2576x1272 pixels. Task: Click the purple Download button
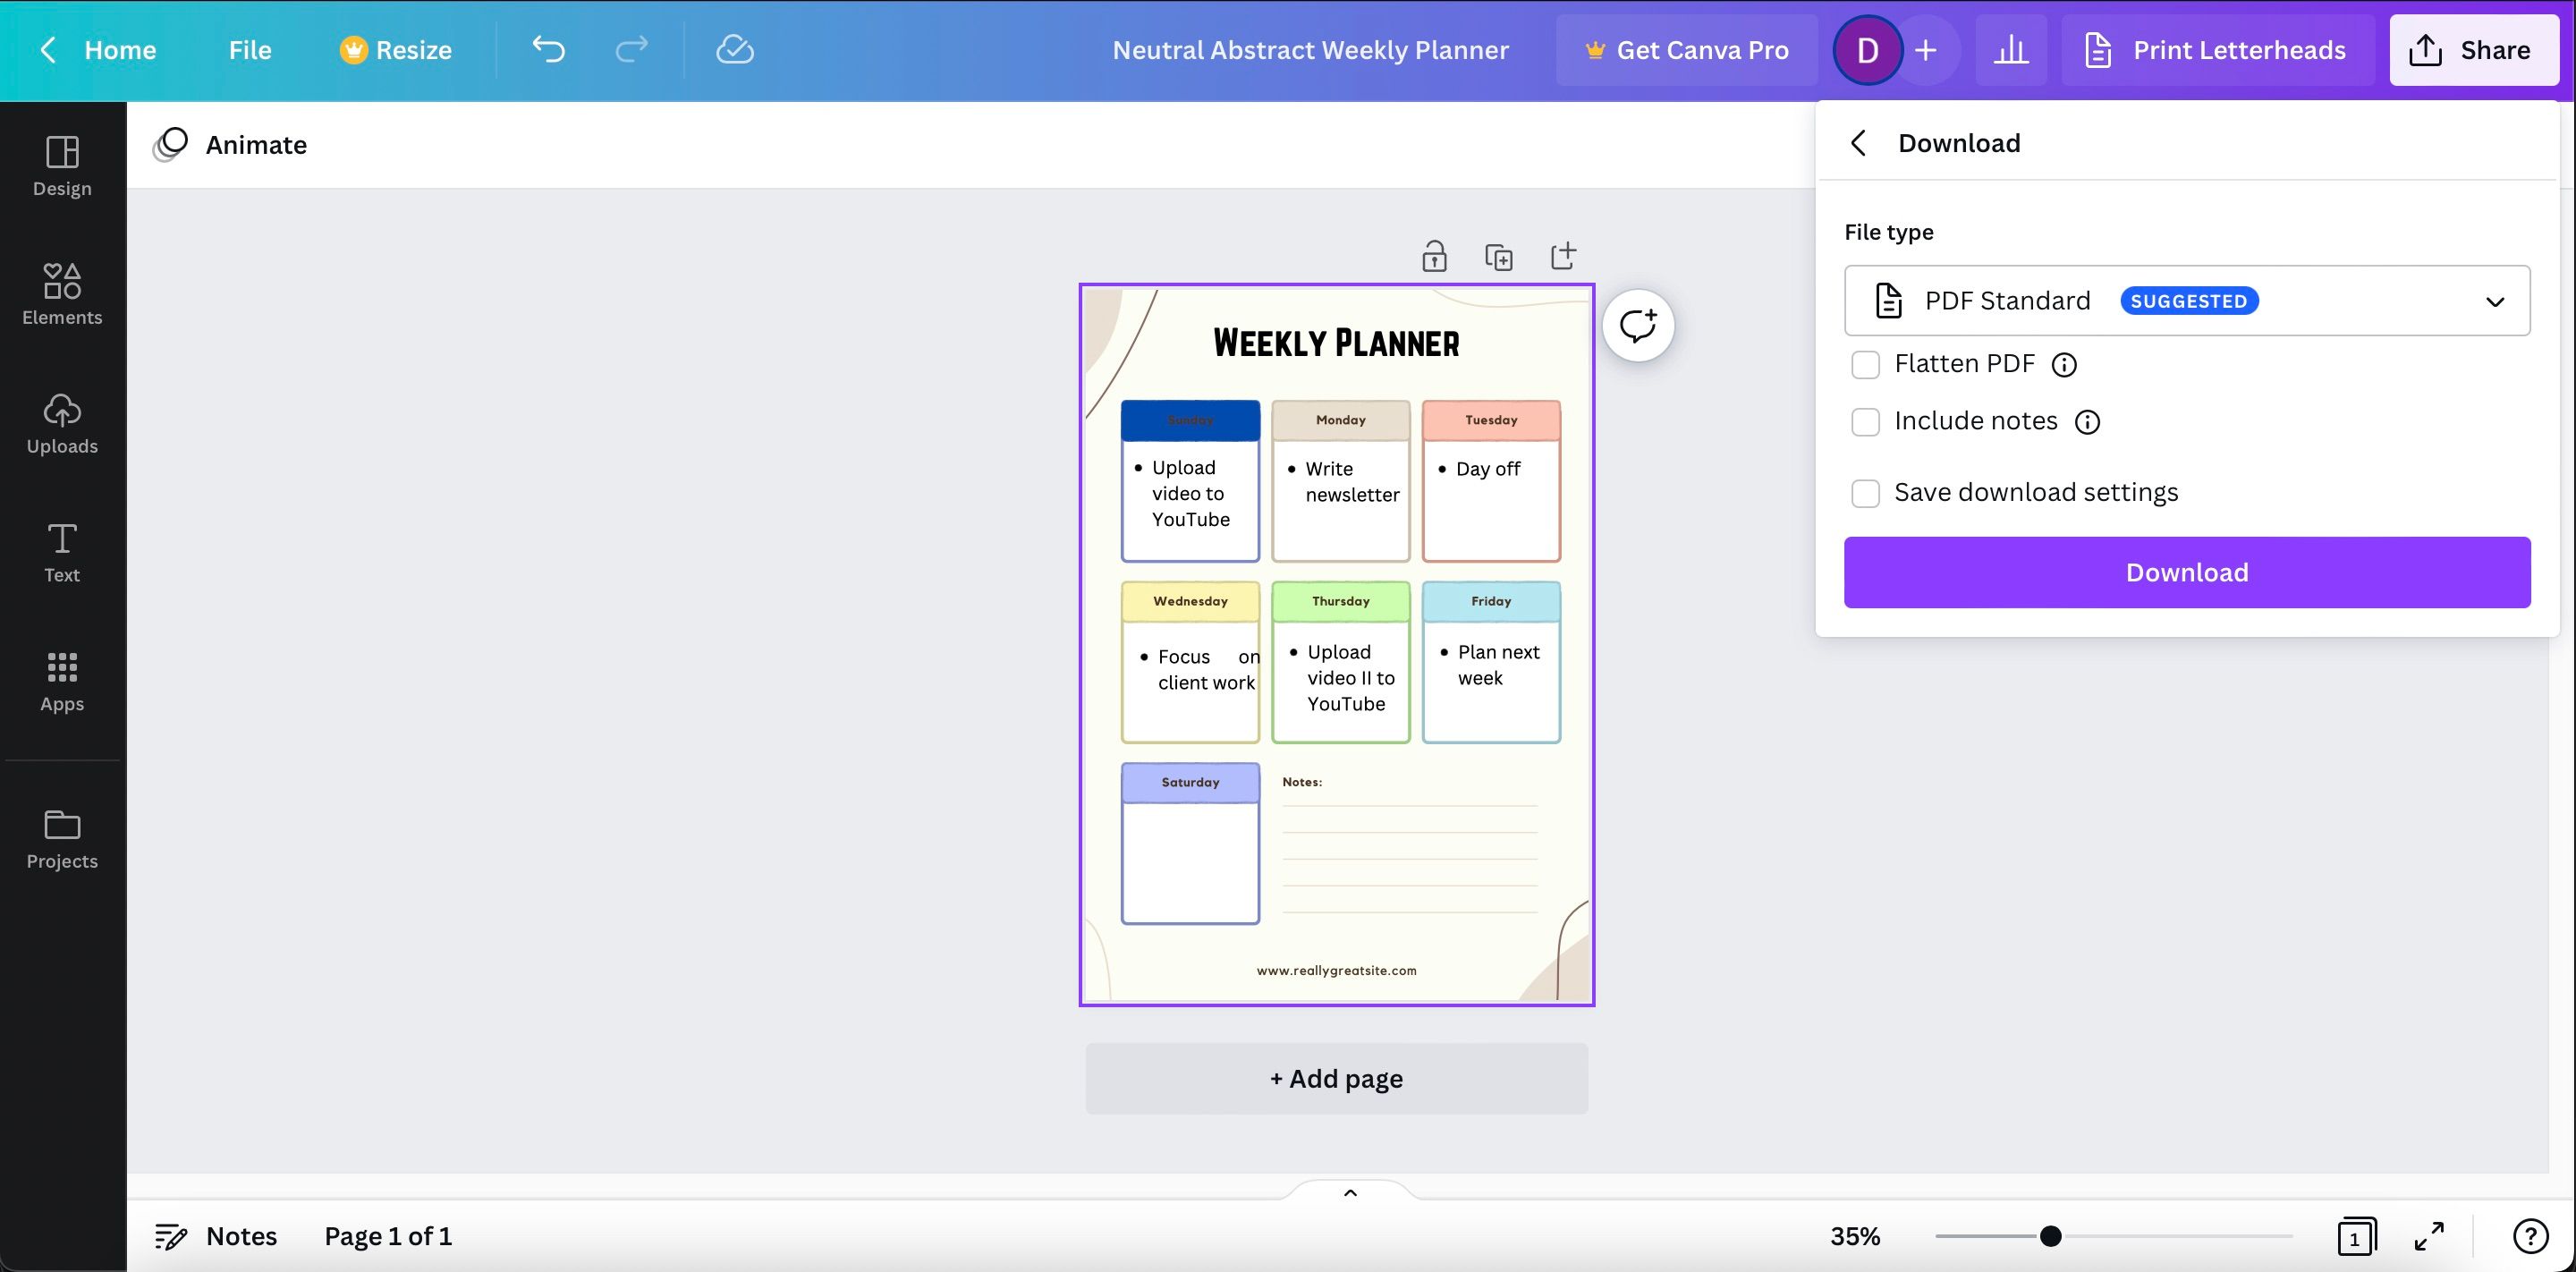2187,572
